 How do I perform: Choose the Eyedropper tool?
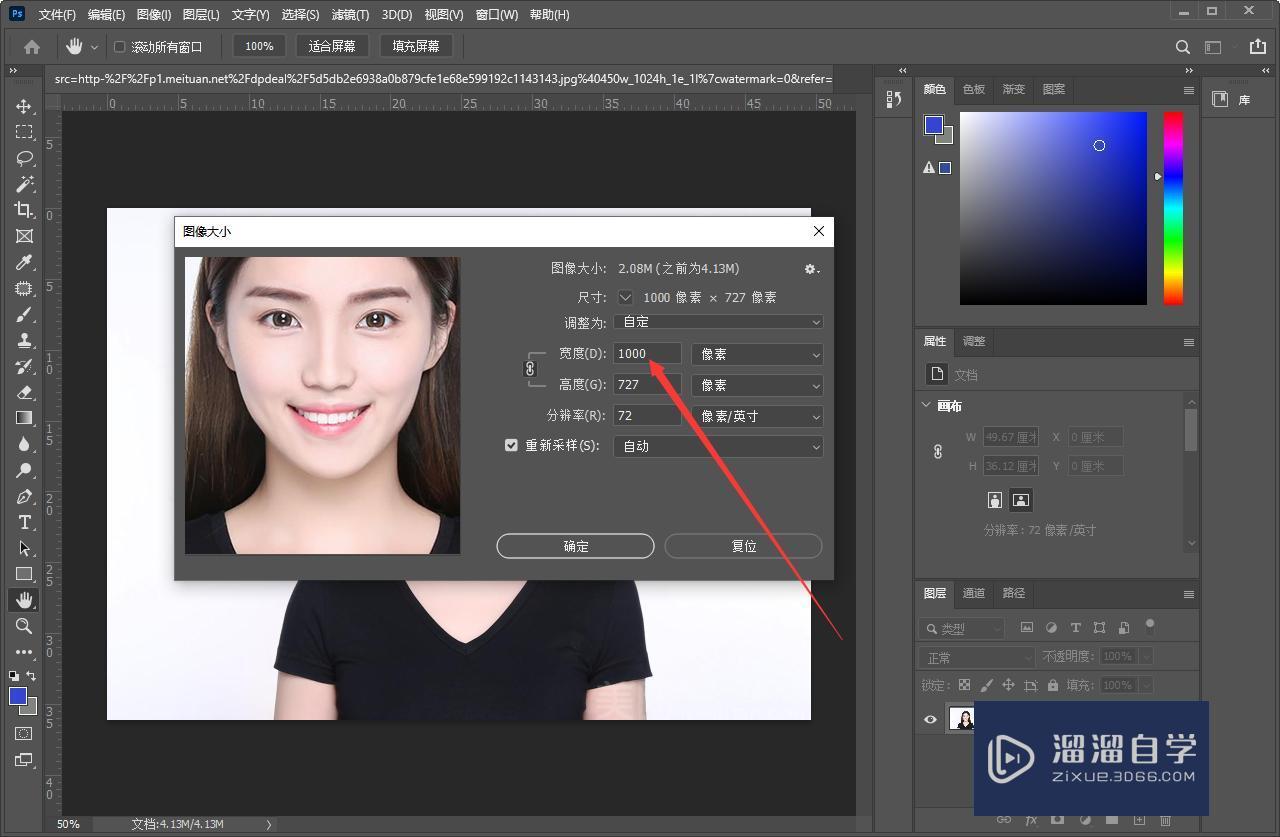click(25, 262)
